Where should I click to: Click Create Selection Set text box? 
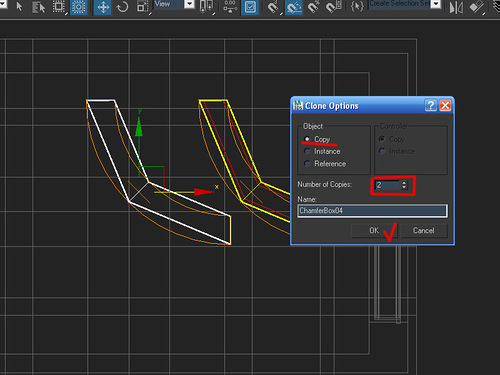(x=399, y=4)
